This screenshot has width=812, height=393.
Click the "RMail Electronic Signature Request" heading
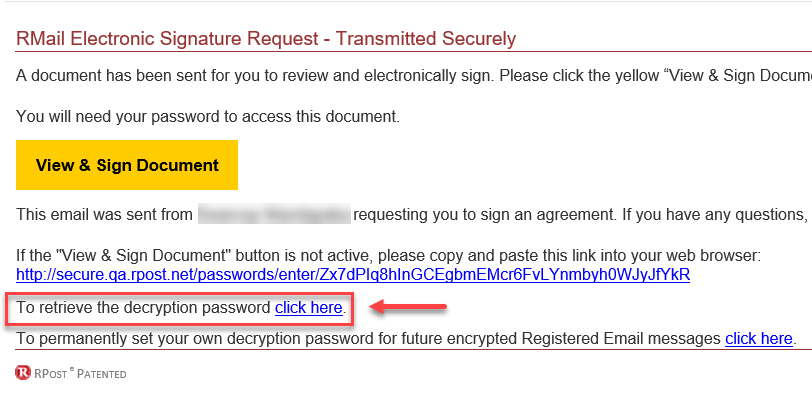tap(168, 39)
